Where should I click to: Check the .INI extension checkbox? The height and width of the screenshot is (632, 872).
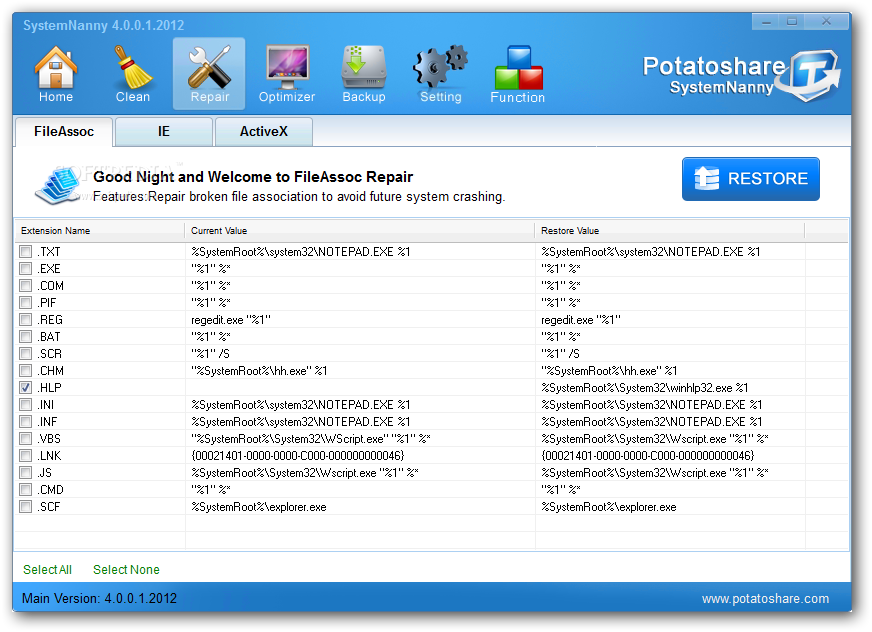pyautogui.click(x=26, y=404)
